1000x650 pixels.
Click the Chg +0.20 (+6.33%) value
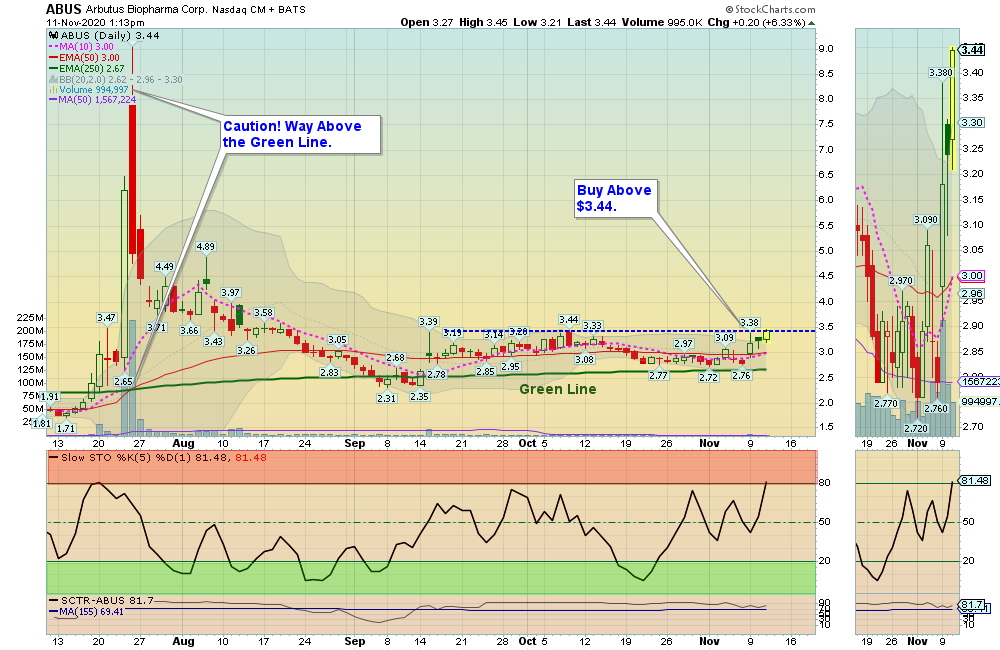756,22
